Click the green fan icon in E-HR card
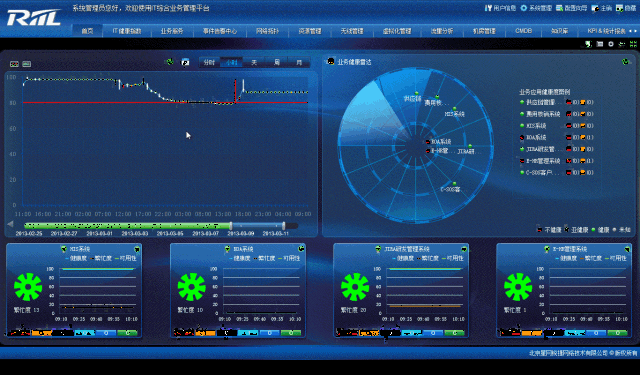640x375 pixels. pos(518,287)
